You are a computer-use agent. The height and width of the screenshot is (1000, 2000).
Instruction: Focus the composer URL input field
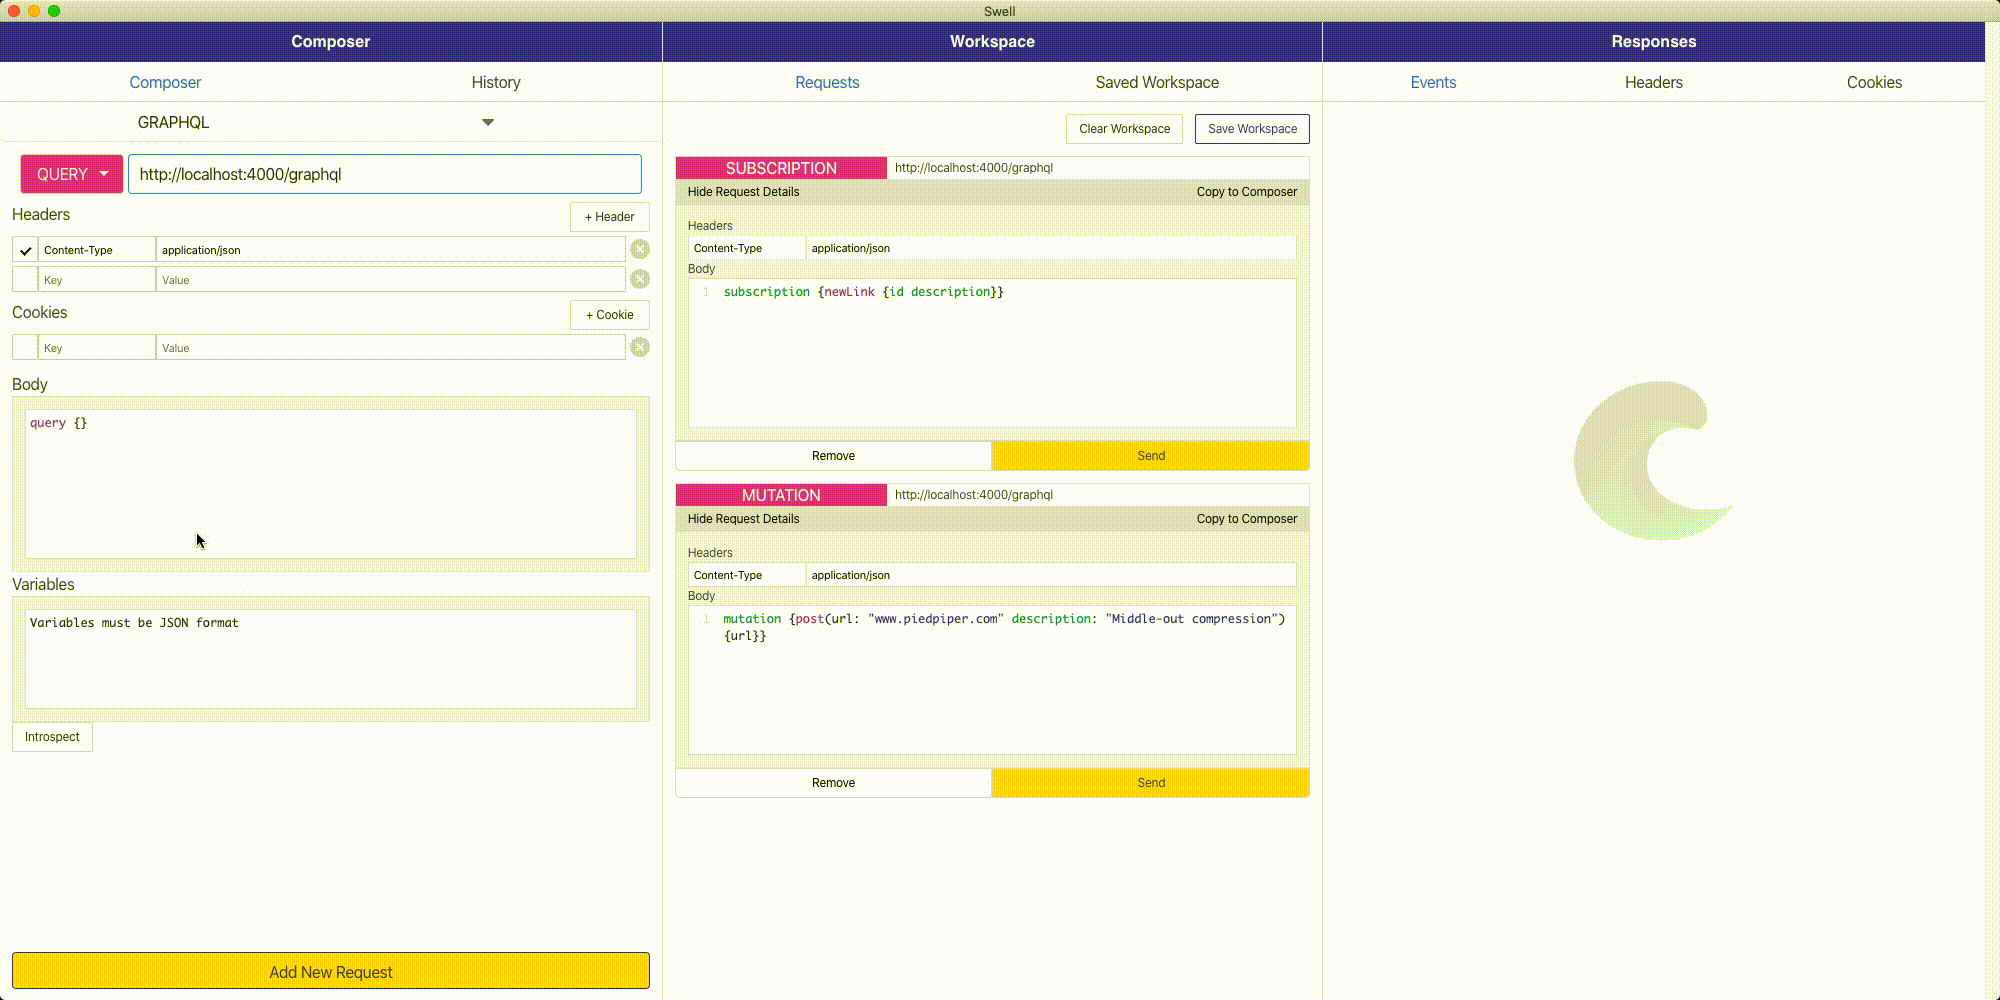(x=385, y=174)
